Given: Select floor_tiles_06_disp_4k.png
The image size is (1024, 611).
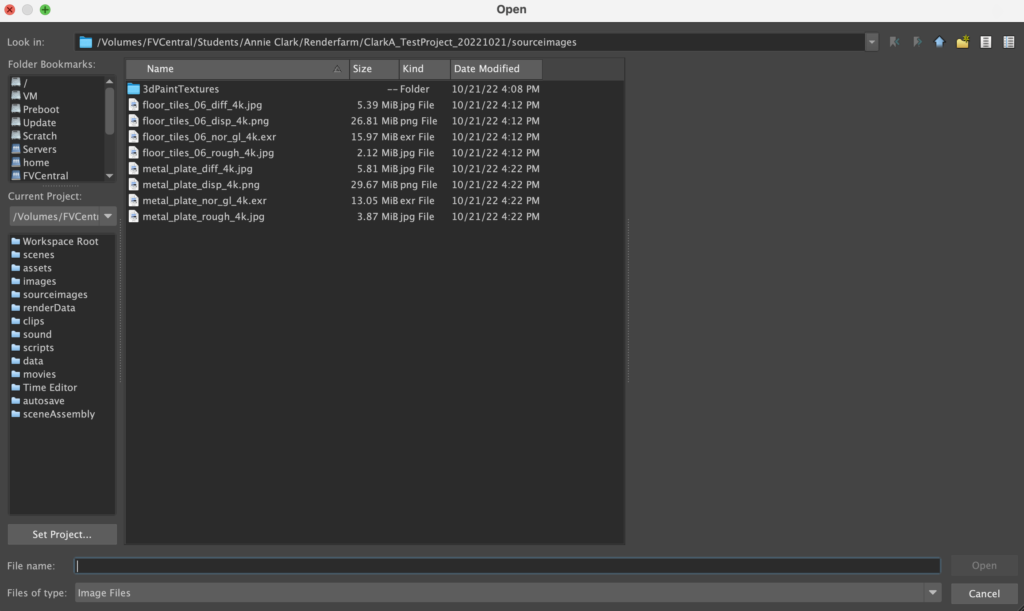Looking at the screenshot, I should coord(334,121).
